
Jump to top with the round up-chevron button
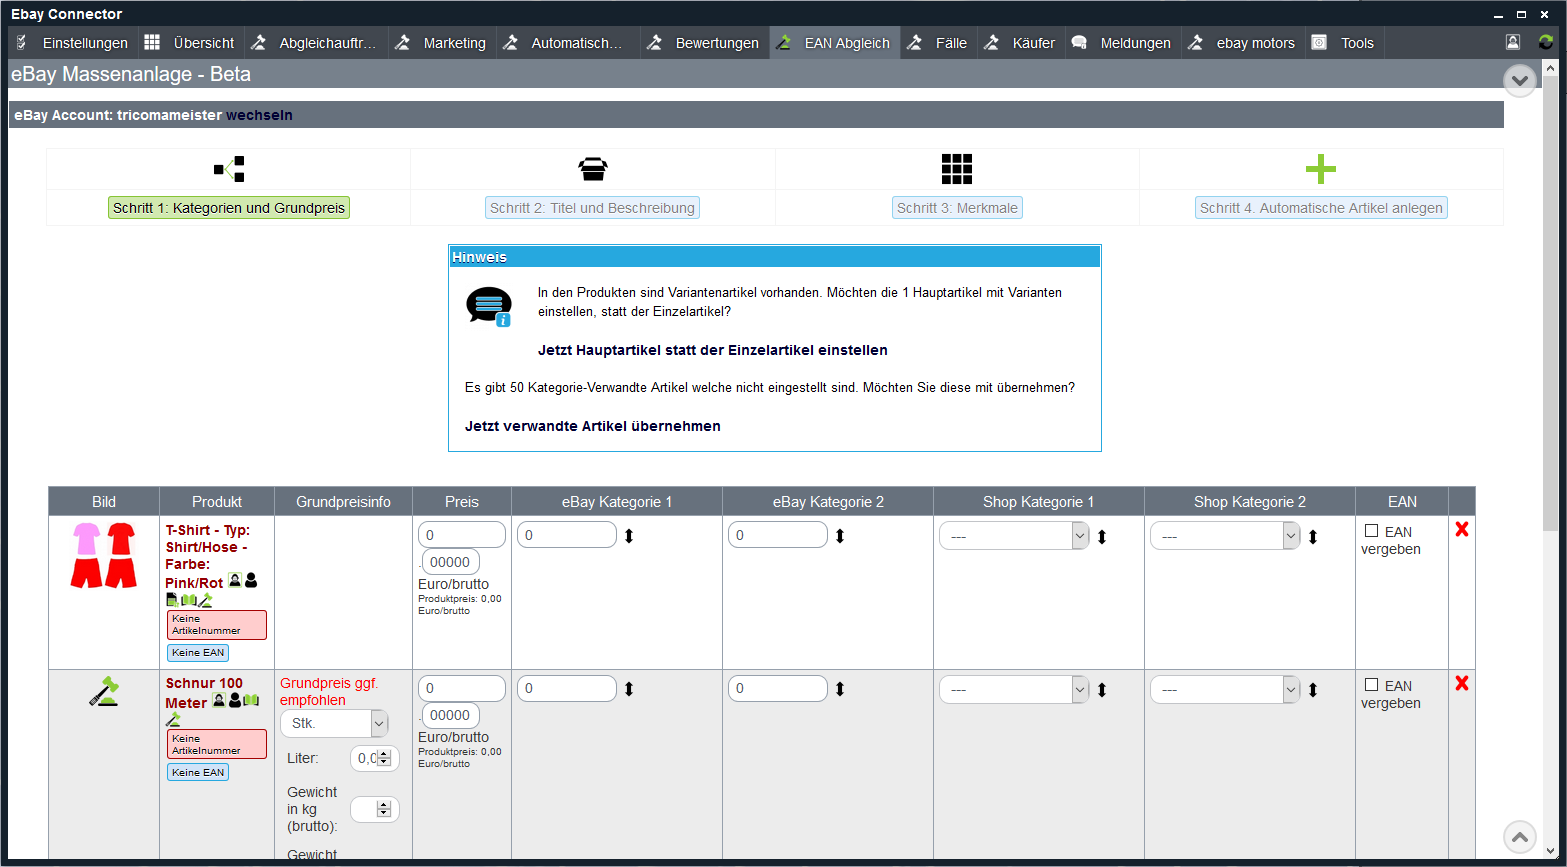(1520, 837)
